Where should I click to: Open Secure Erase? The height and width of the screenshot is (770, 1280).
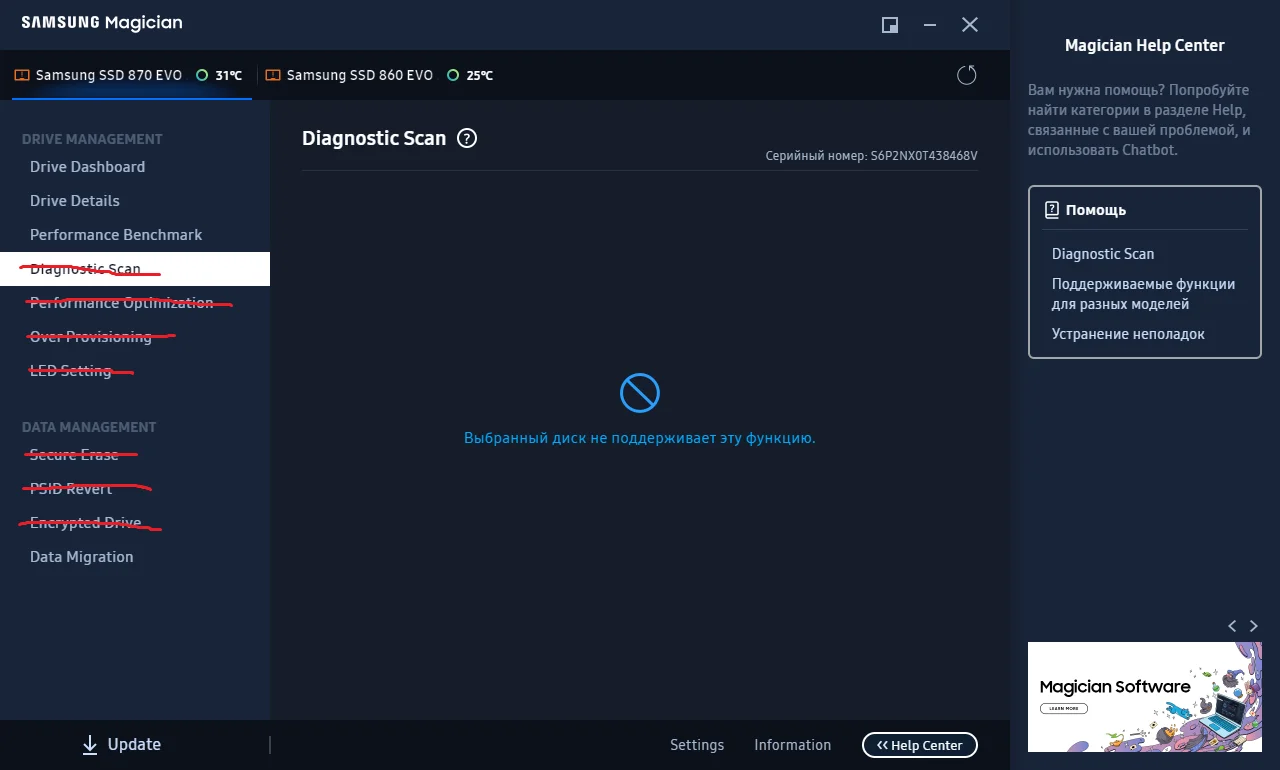[74, 455]
